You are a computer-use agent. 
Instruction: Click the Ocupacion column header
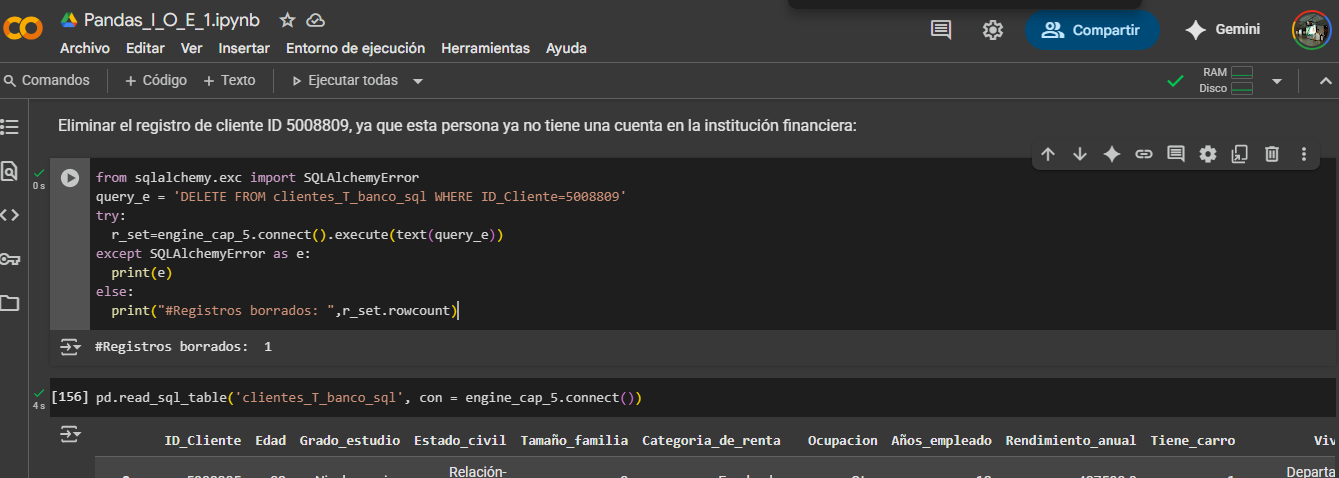click(843, 440)
